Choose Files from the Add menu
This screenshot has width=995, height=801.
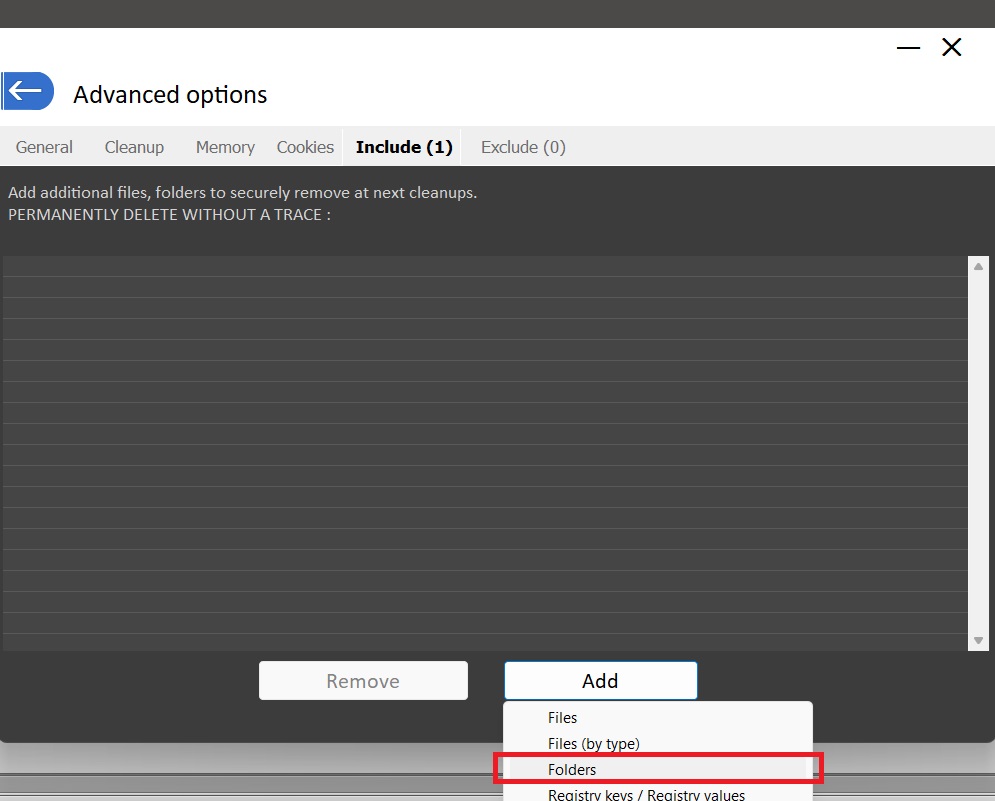click(x=562, y=718)
